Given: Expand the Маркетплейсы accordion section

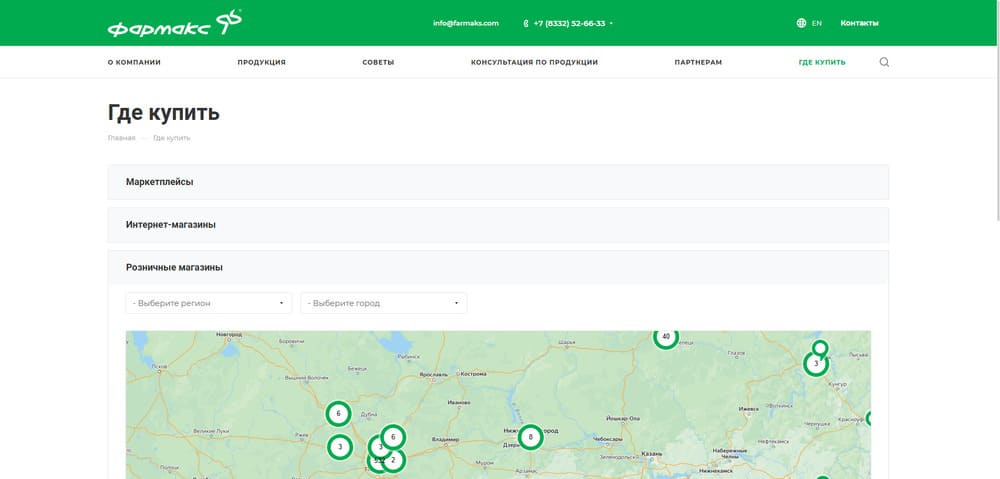Looking at the screenshot, I should pos(498,182).
